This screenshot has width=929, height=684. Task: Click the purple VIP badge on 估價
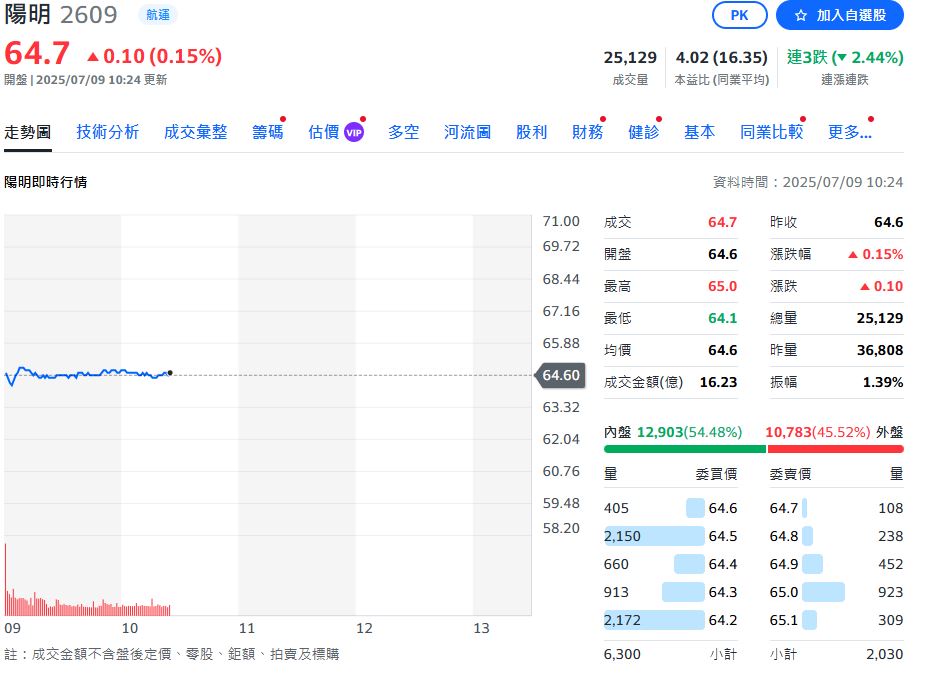coord(354,133)
